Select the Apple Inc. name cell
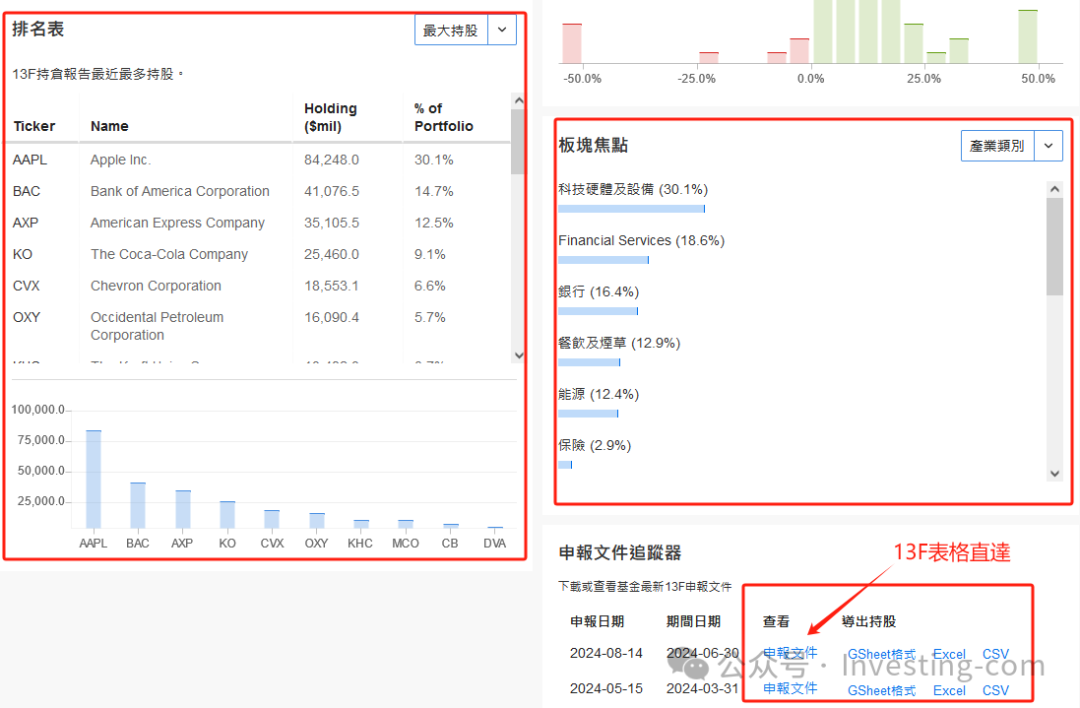The image size is (1080, 708). point(121,160)
